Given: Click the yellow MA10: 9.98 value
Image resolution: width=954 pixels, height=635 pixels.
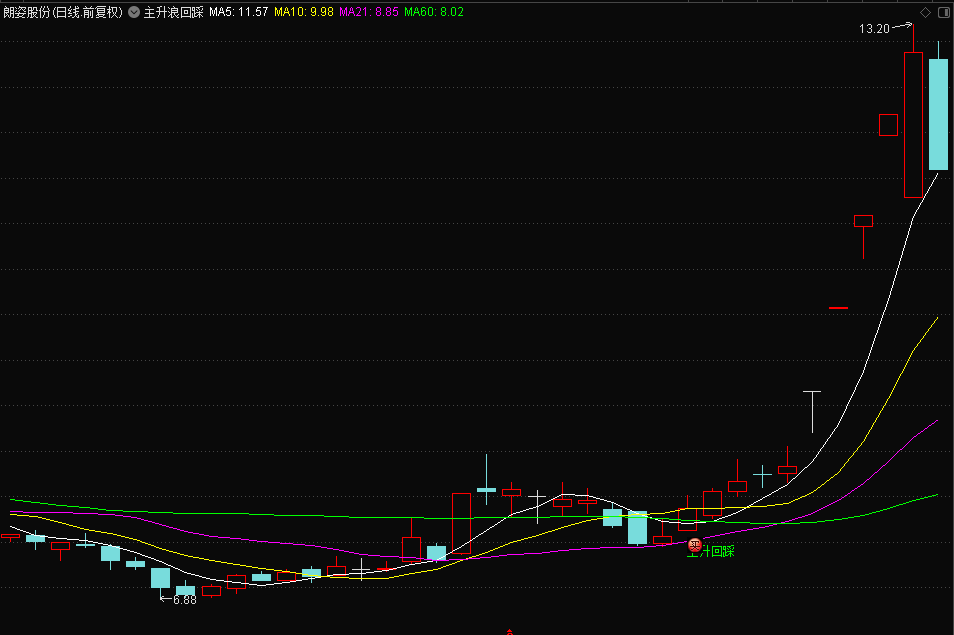Looking at the screenshot, I should coord(304,12).
